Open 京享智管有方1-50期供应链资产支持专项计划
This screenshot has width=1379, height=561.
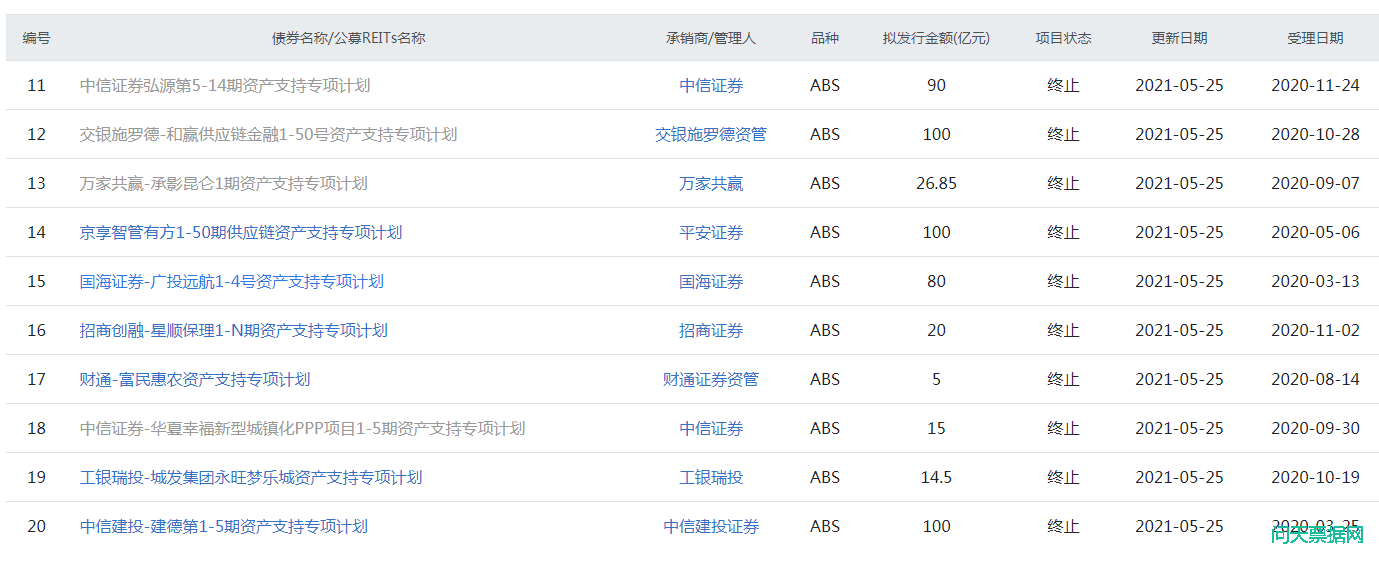(x=241, y=233)
